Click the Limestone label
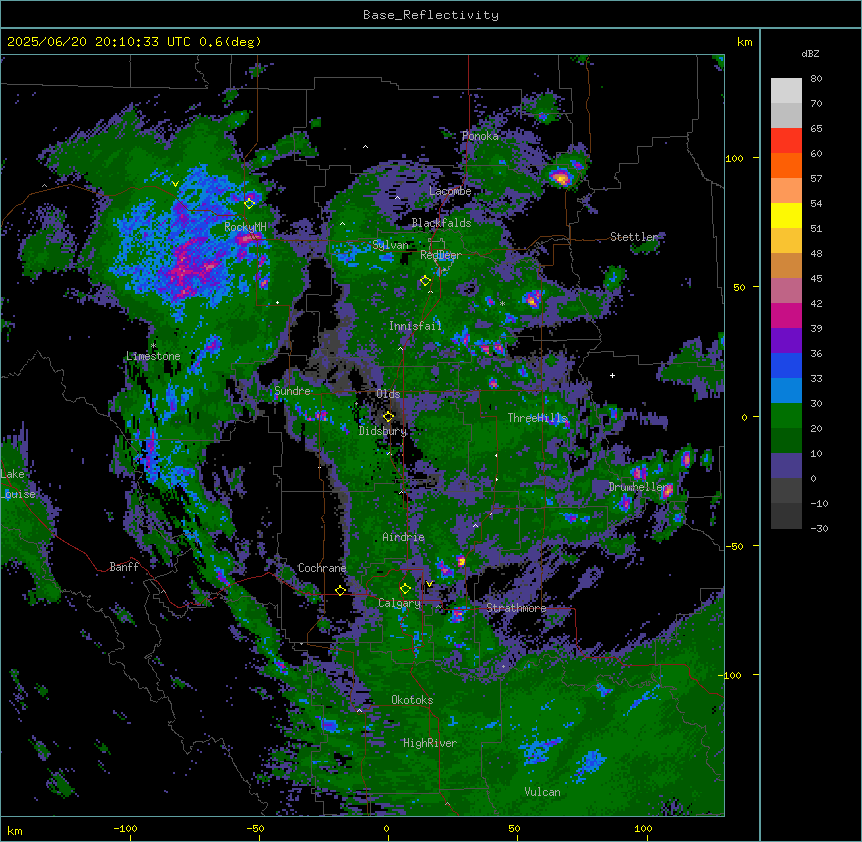 153,356
